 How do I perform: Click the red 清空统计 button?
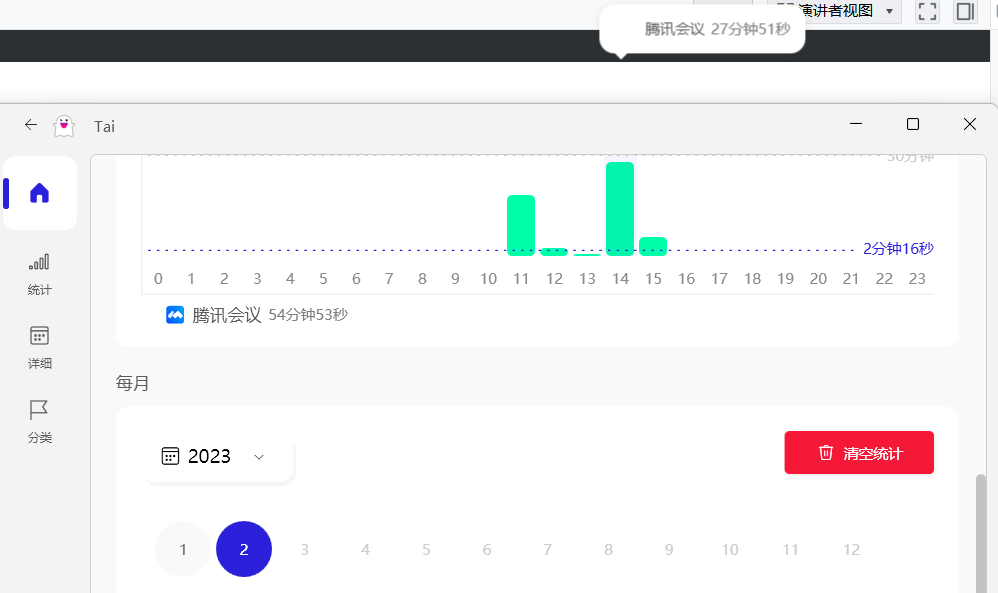click(x=859, y=452)
